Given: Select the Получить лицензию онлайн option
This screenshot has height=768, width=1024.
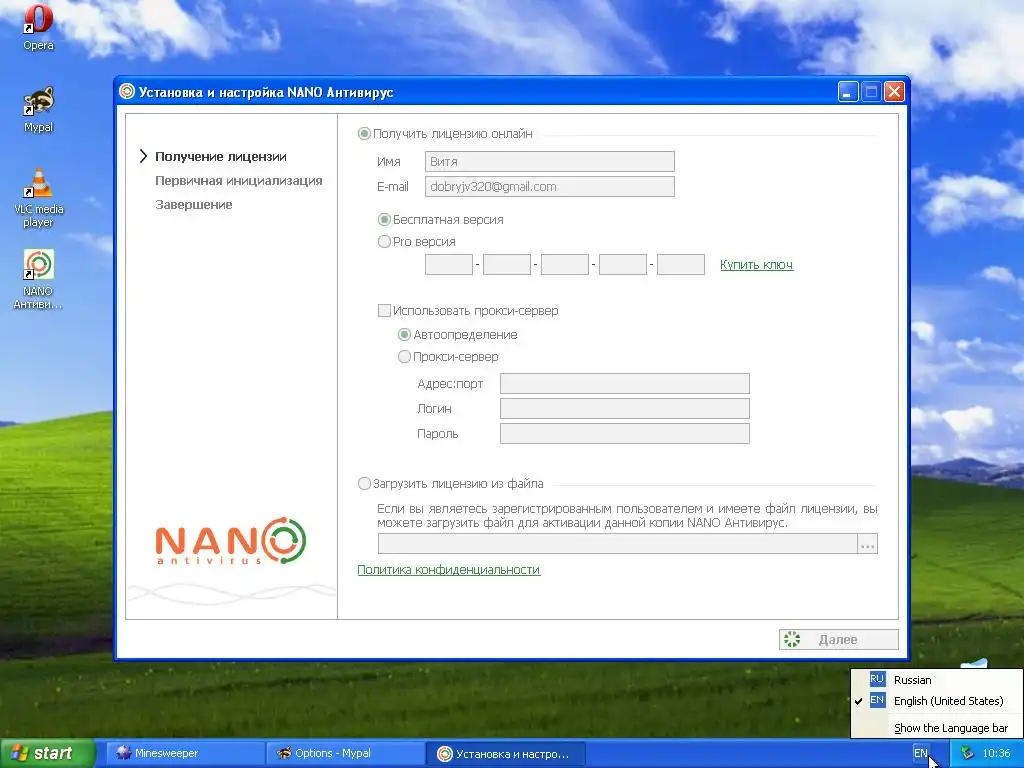Looking at the screenshot, I should [364, 134].
